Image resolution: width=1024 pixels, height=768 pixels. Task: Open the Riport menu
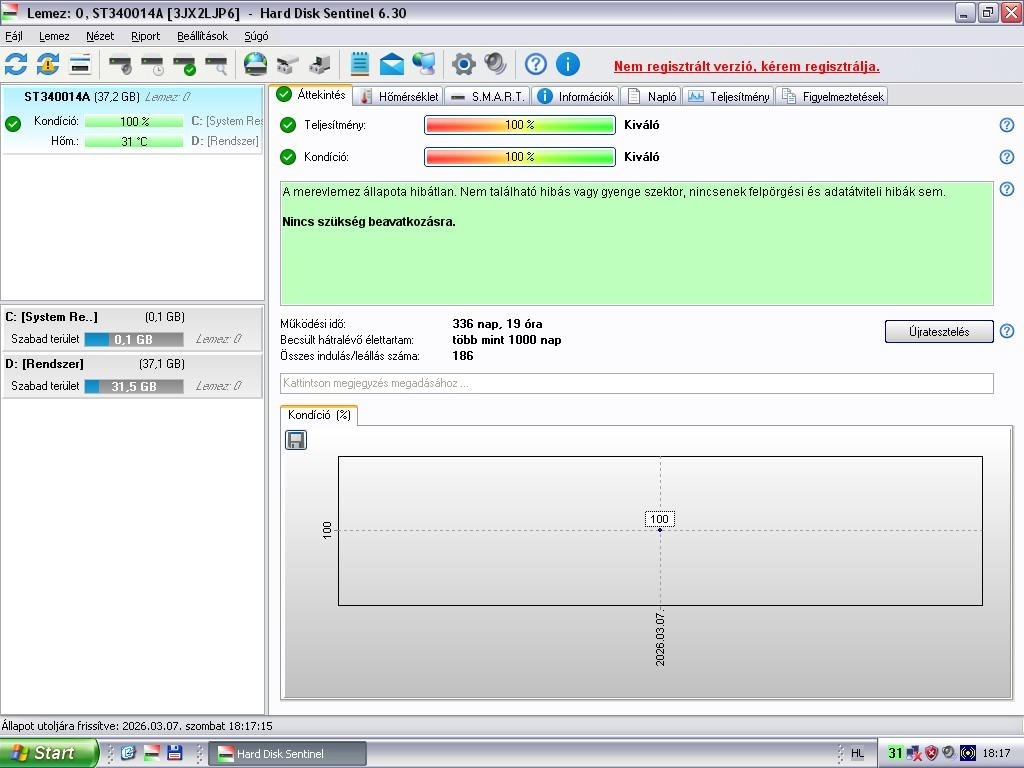(x=146, y=37)
